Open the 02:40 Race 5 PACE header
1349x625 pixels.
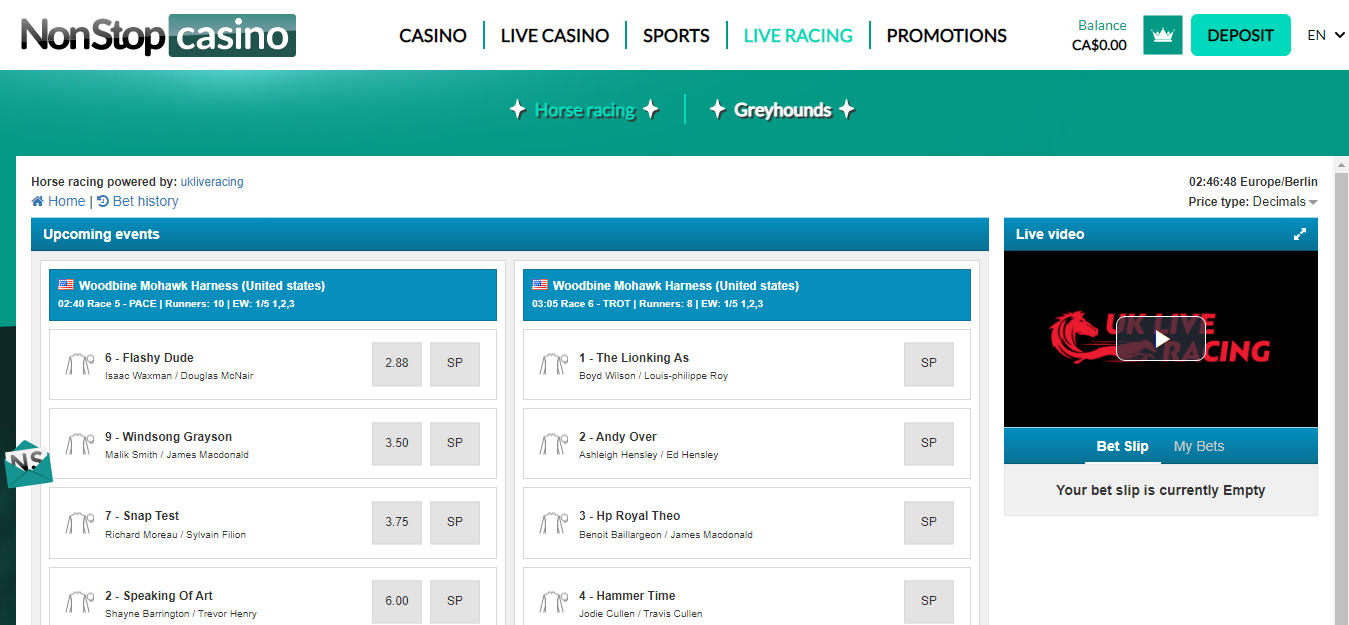(273, 295)
